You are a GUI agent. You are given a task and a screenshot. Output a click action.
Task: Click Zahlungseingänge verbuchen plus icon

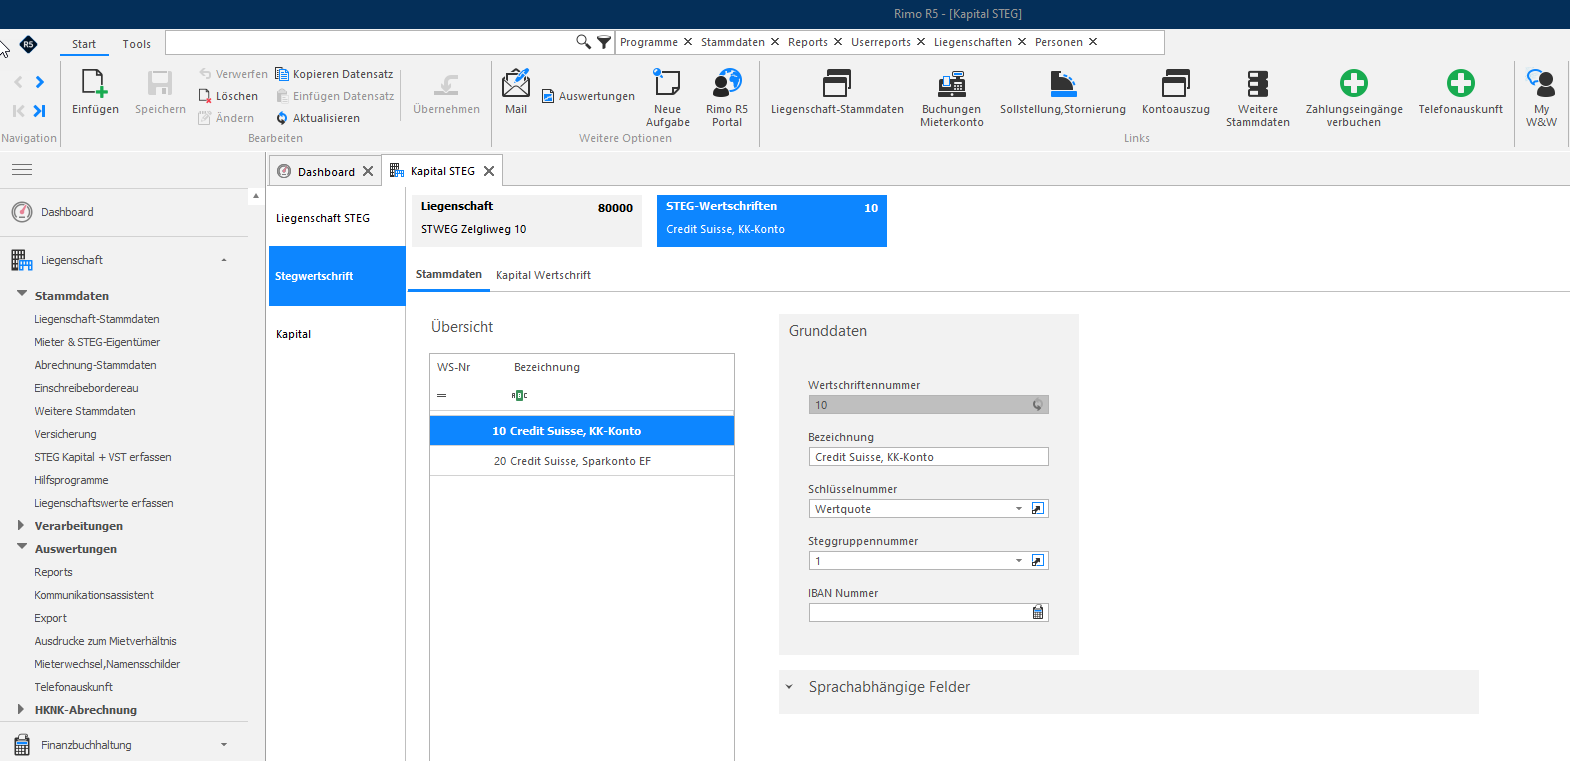point(1354,83)
